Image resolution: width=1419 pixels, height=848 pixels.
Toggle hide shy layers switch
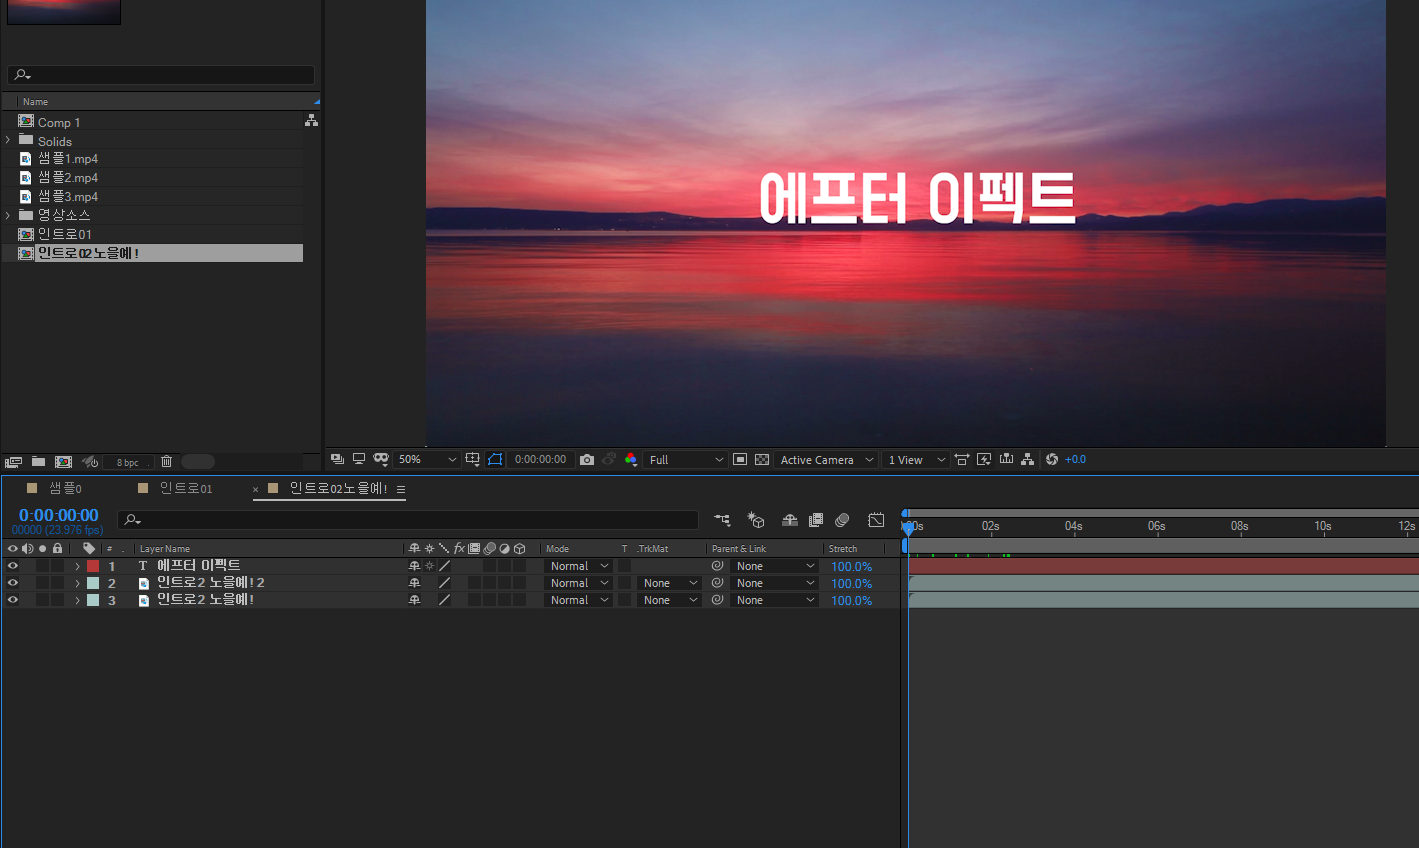[x=789, y=520]
